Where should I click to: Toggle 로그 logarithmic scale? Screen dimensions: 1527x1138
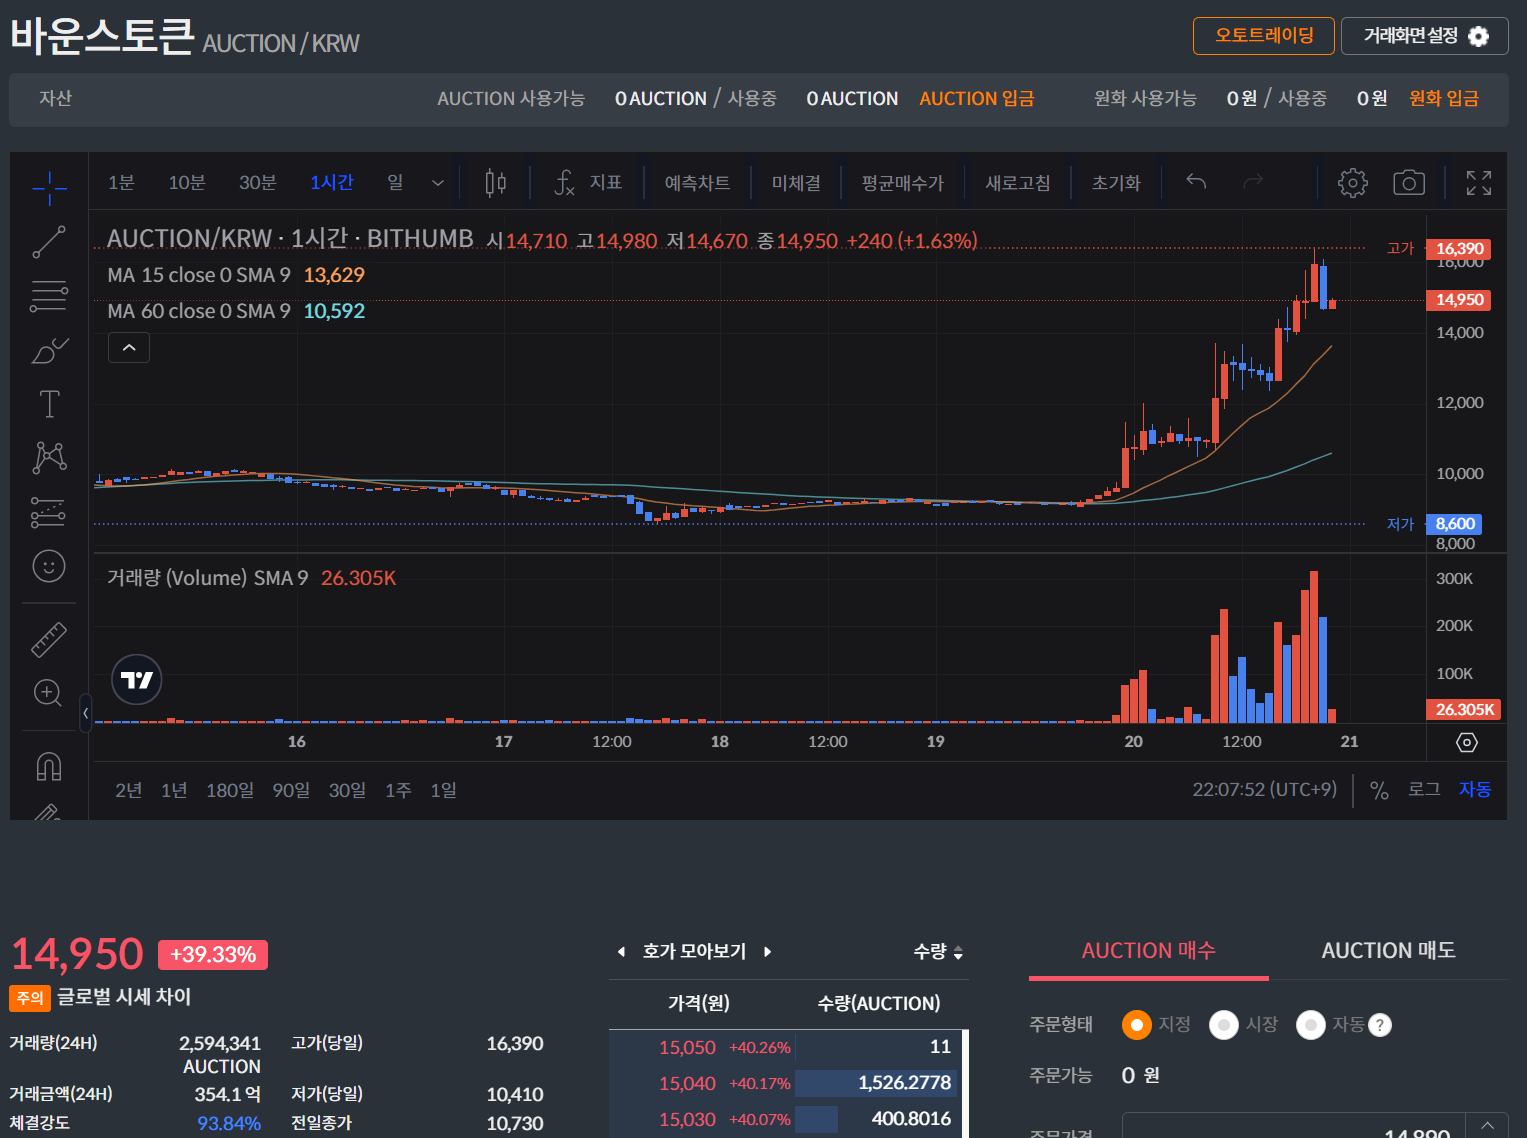pos(1424,789)
